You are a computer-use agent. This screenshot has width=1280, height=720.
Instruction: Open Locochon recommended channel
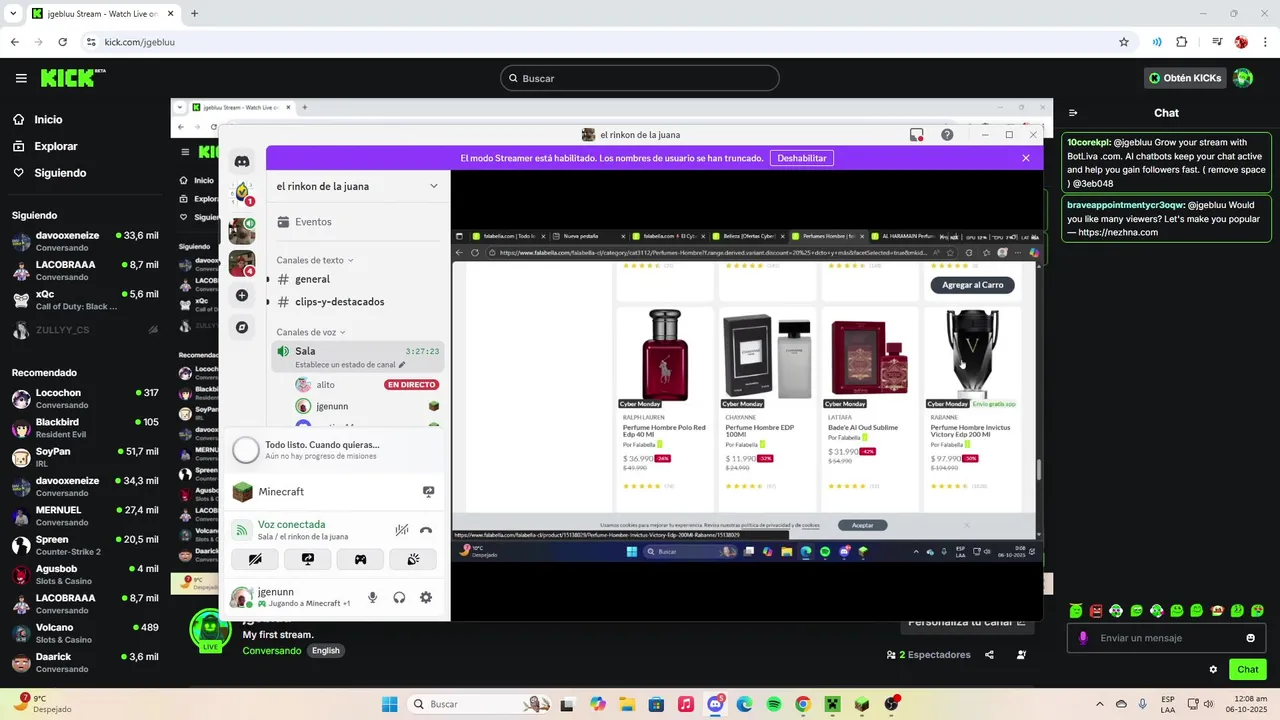(85, 398)
